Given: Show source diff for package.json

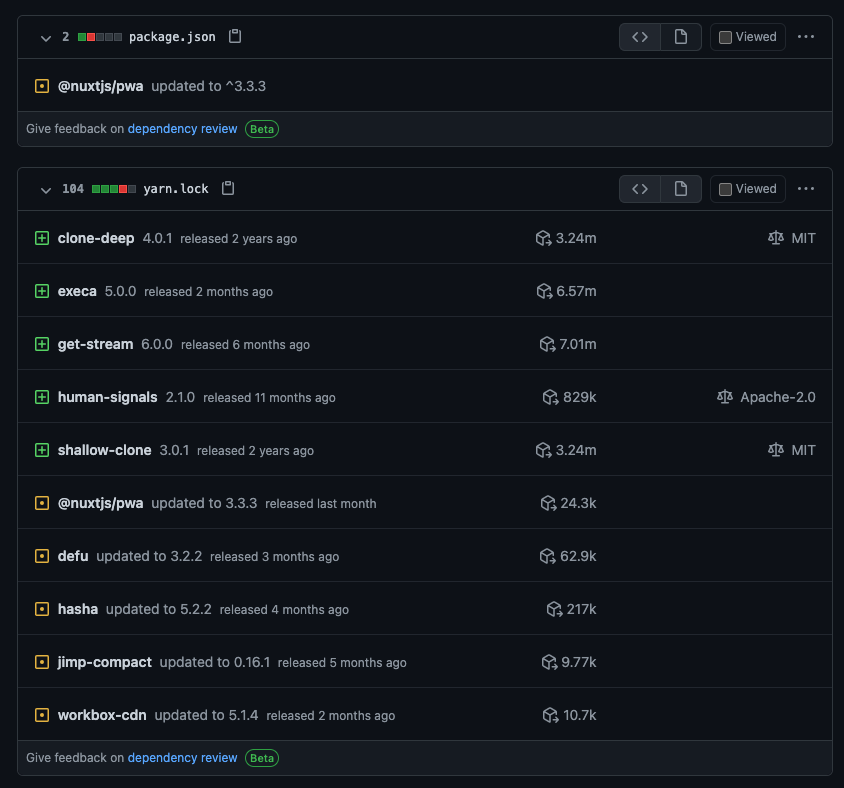Looking at the screenshot, I should click(x=639, y=37).
